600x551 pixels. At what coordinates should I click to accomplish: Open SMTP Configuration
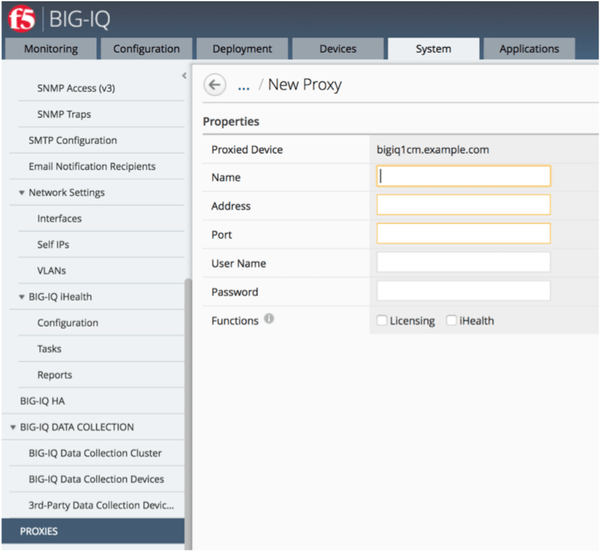[x=73, y=140]
